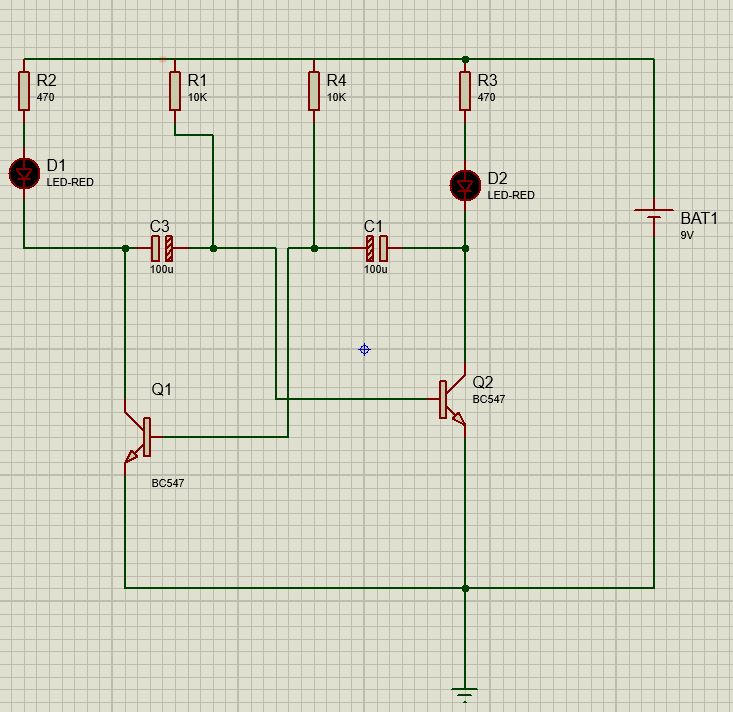Click LED-RED text beside D1
733x712 pixels.
coord(70,182)
